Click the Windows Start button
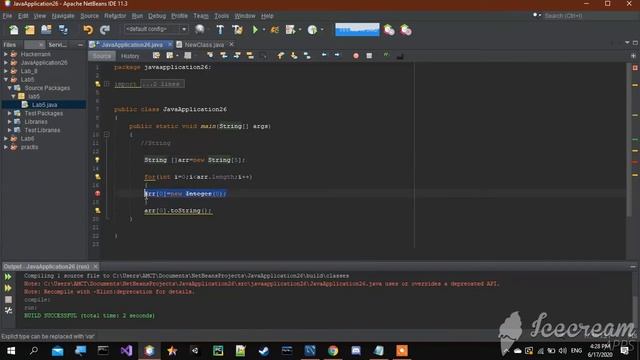 (11, 351)
